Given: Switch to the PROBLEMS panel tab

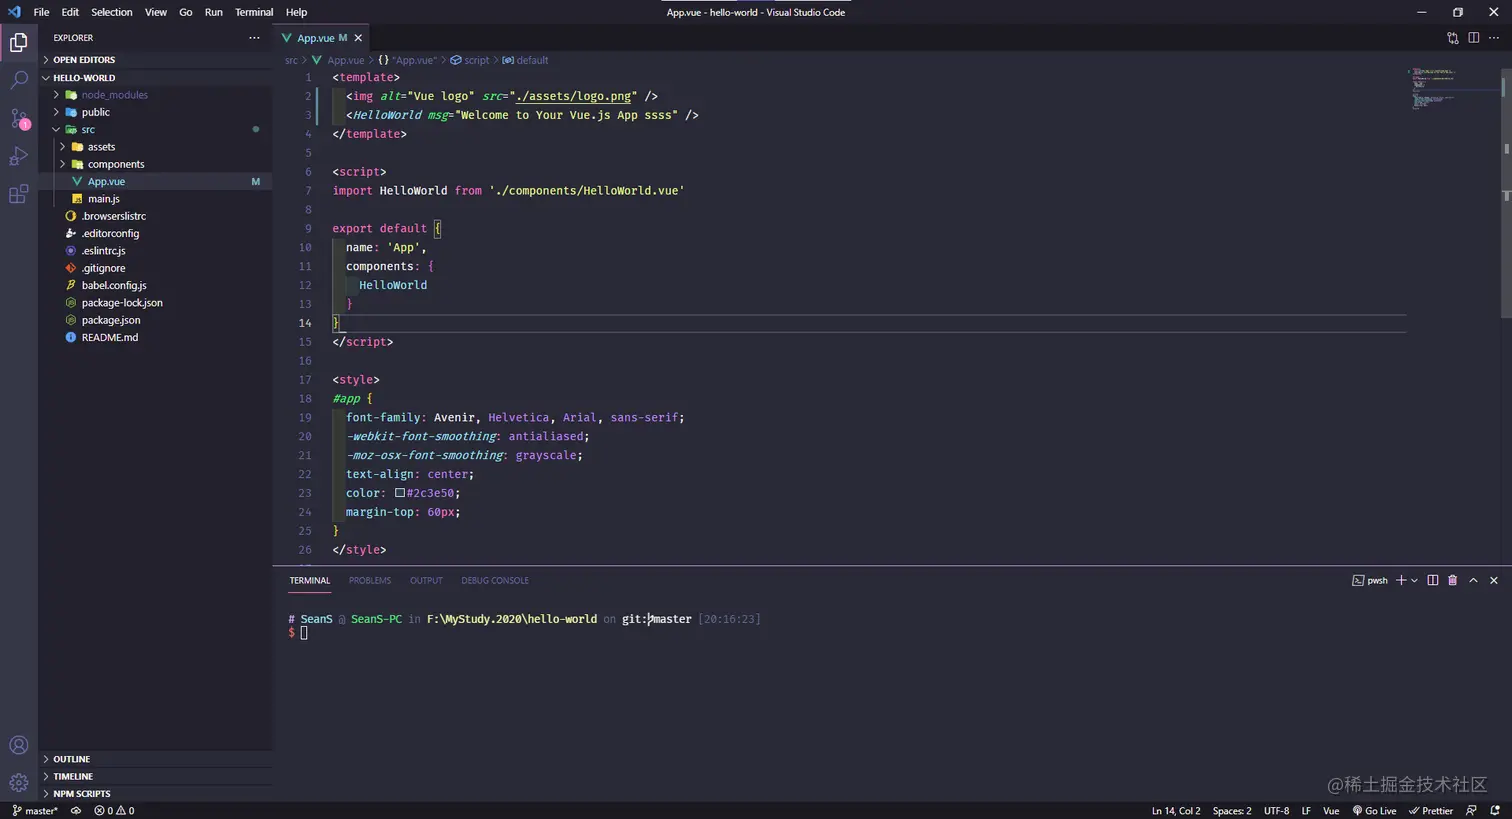Looking at the screenshot, I should (x=370, y=580).
